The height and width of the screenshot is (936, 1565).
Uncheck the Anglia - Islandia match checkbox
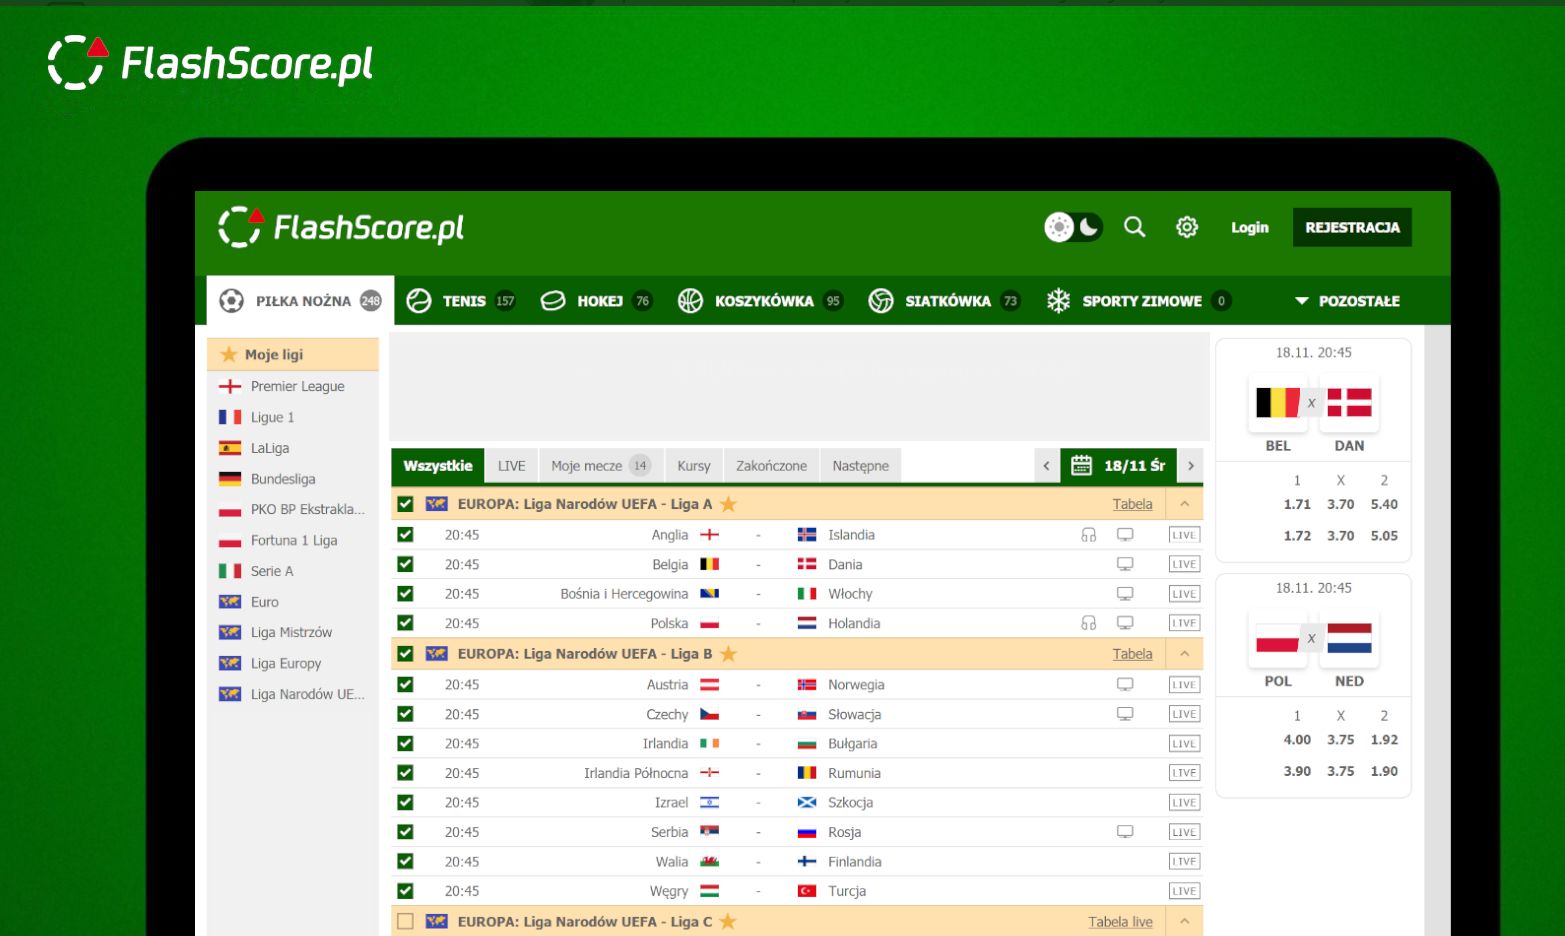[x=405, y=535]
